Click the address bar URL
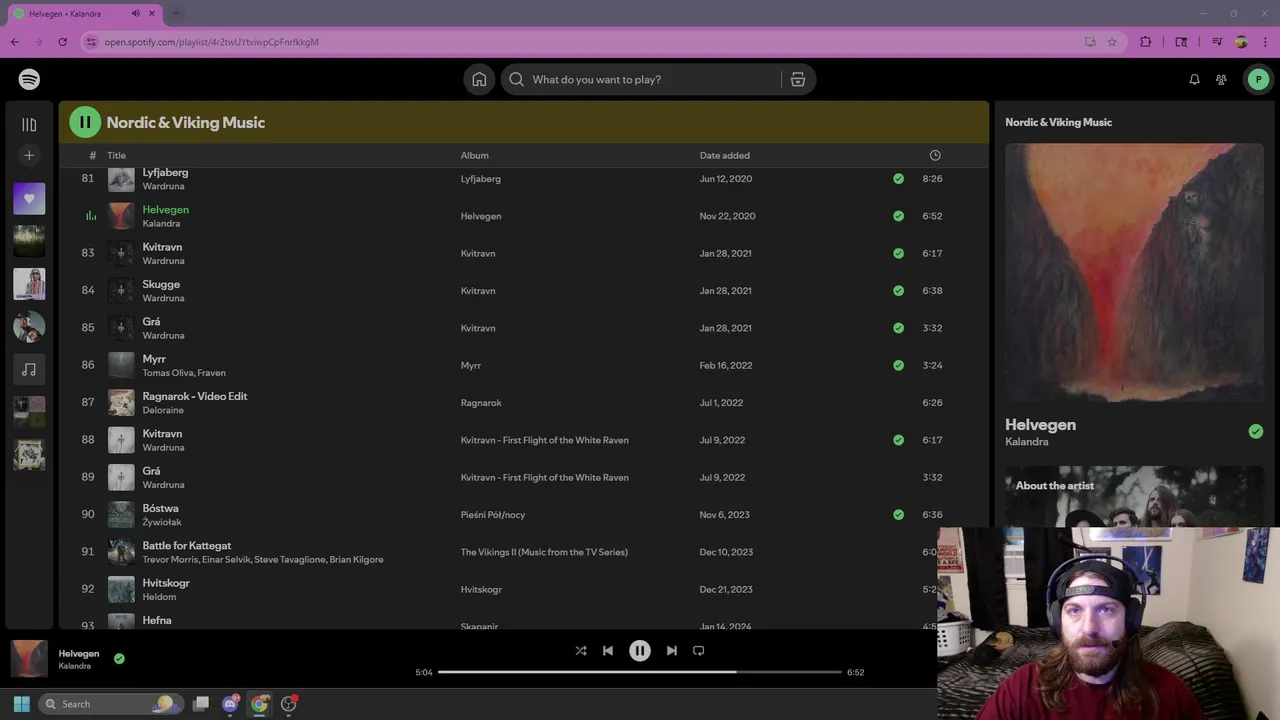This screenshot has width=1280, height=720. pos(211,42)
